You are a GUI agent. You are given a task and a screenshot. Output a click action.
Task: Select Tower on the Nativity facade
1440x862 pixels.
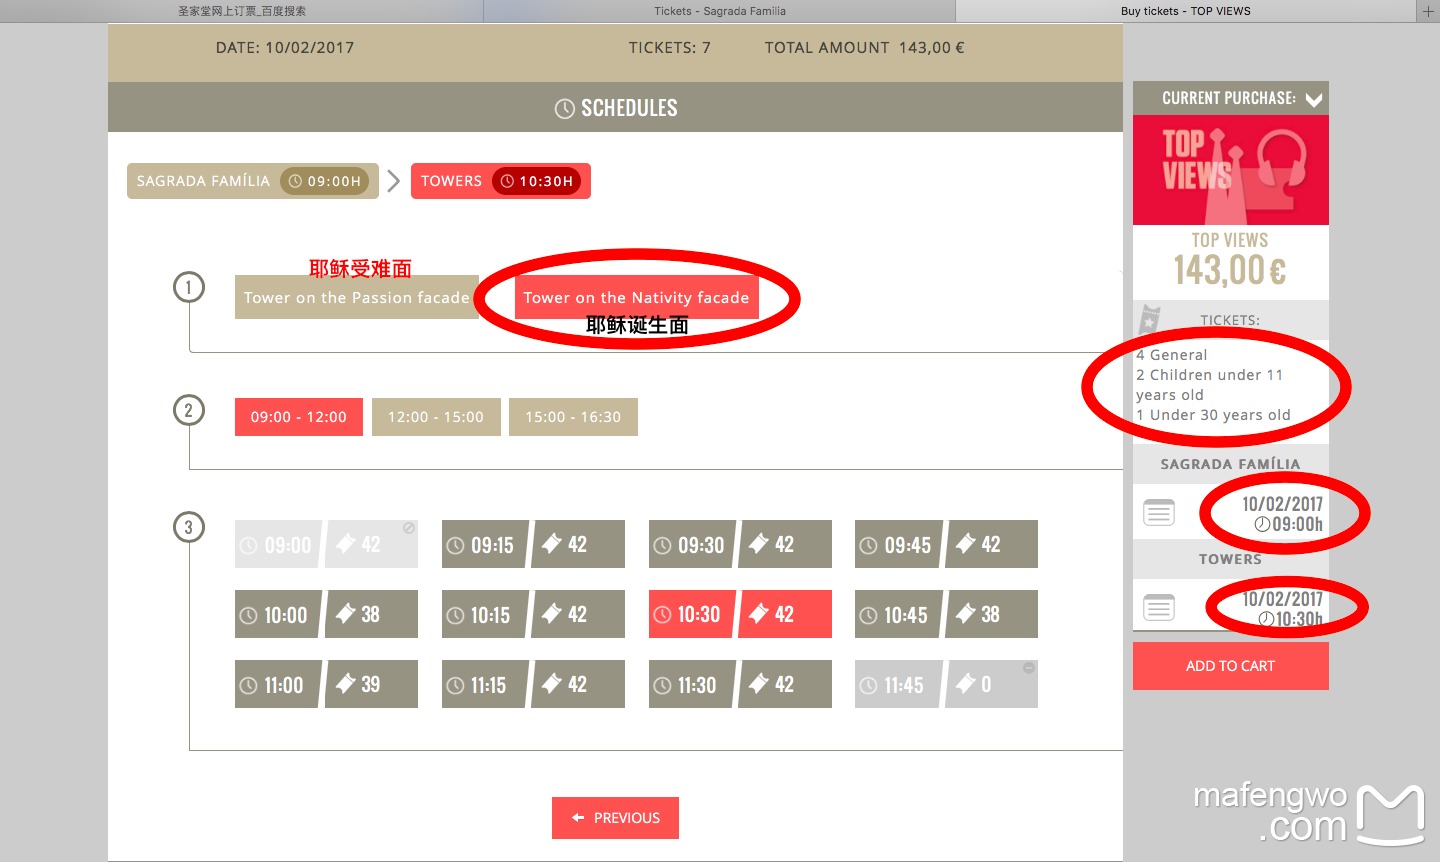tap(636, 297)
